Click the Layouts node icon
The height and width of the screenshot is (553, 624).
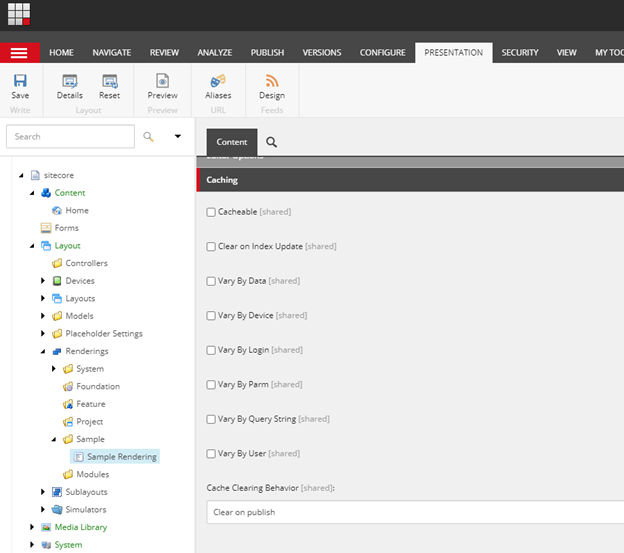pos(57,298)
